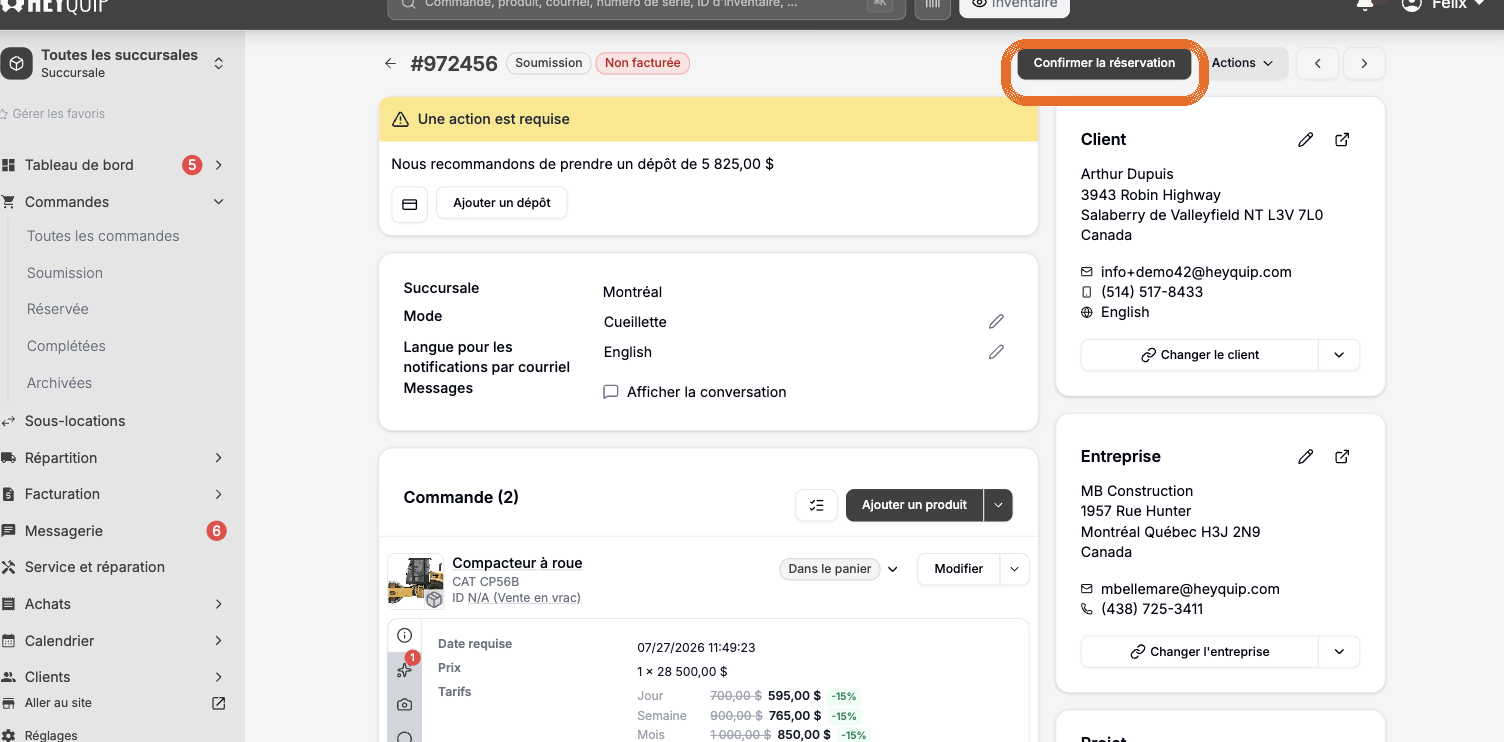Click Changer l'entreprise button
Viewport: 1504px width, 742px height.
click(1200, 652)
